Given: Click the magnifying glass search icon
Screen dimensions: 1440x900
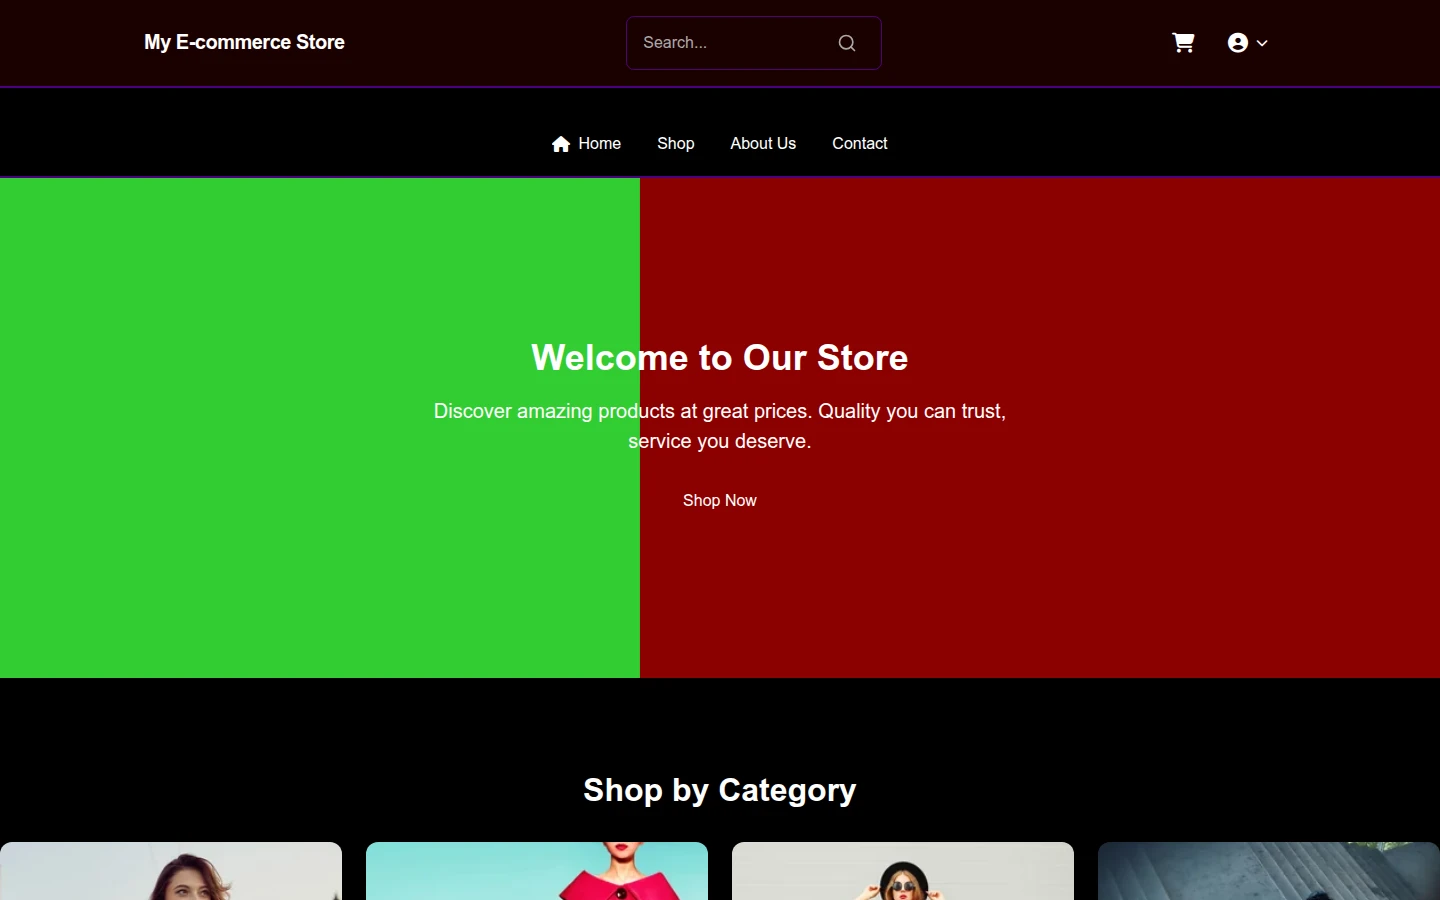Looking at the screenshot, I should click(x=847, y=43).
